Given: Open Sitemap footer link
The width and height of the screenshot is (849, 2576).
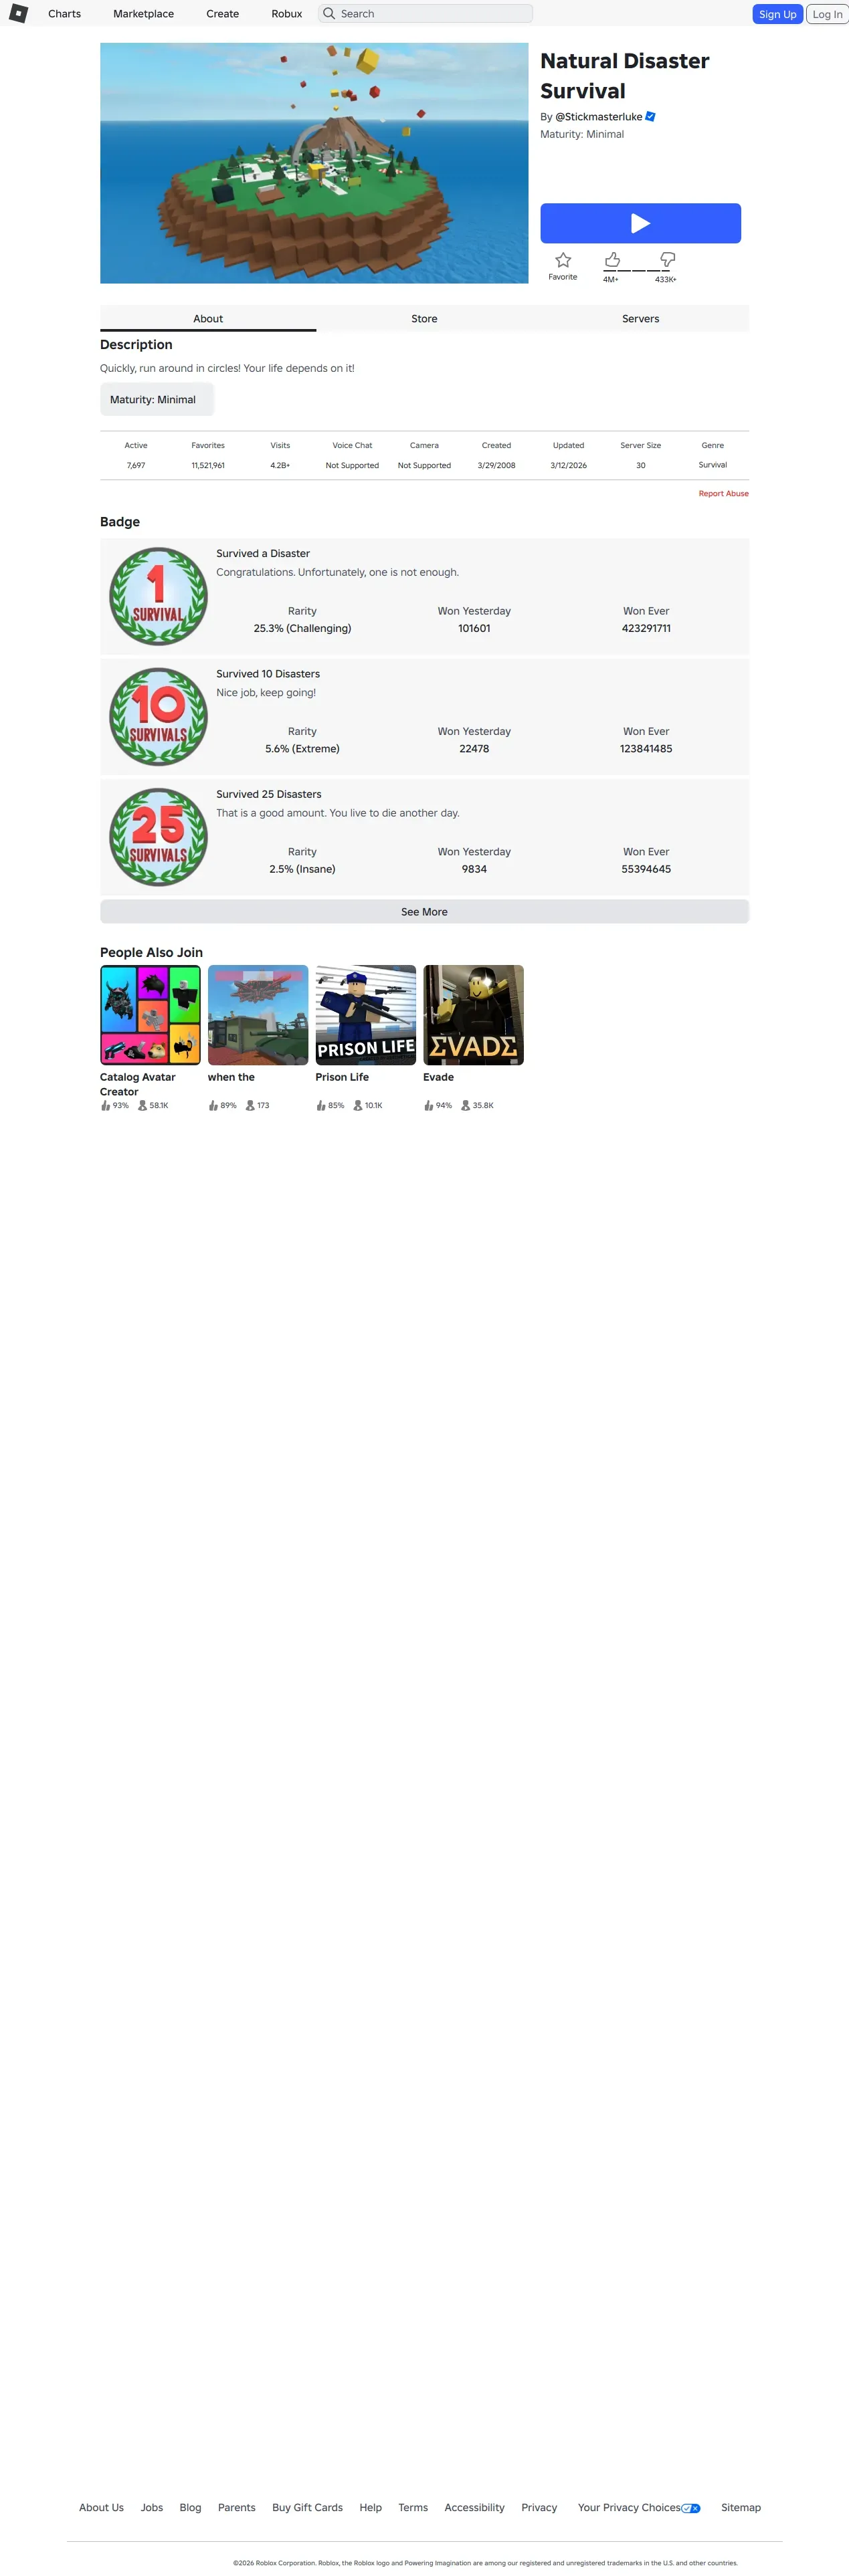Looking at the screenshot, I should click(741, 2507).
